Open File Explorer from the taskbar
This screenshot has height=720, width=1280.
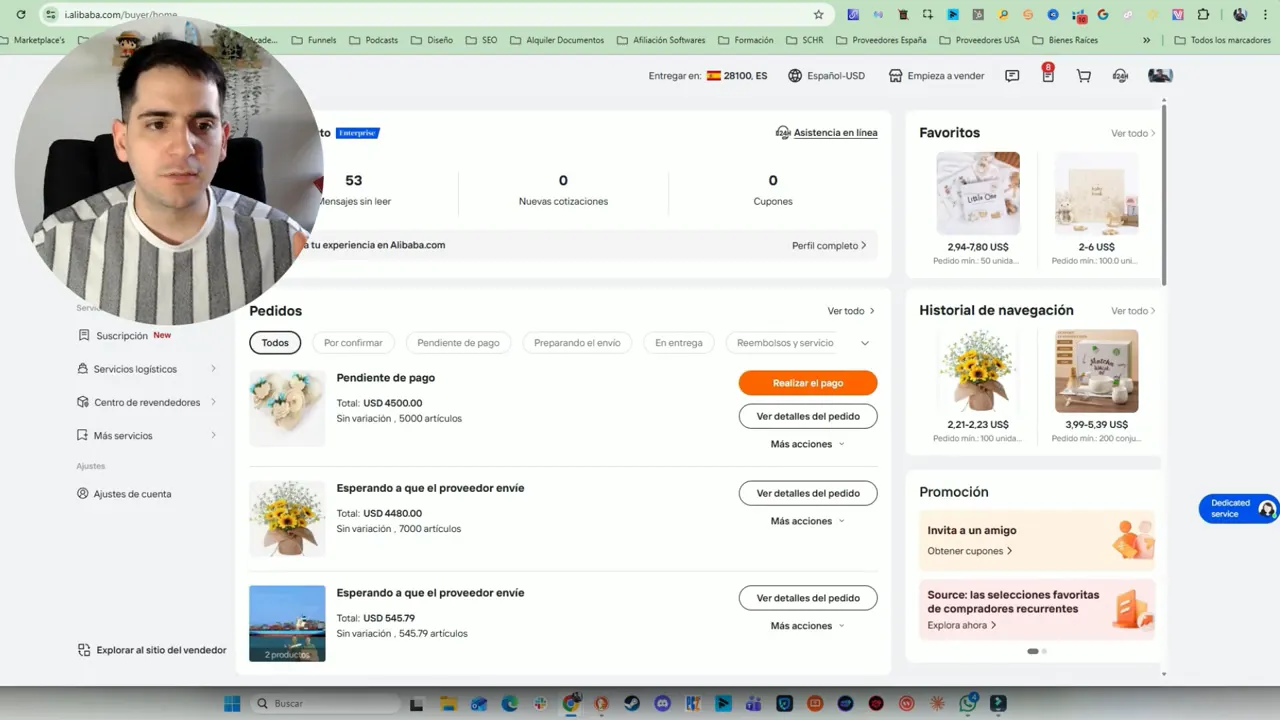pyautogui.click(x=448, y=704)
